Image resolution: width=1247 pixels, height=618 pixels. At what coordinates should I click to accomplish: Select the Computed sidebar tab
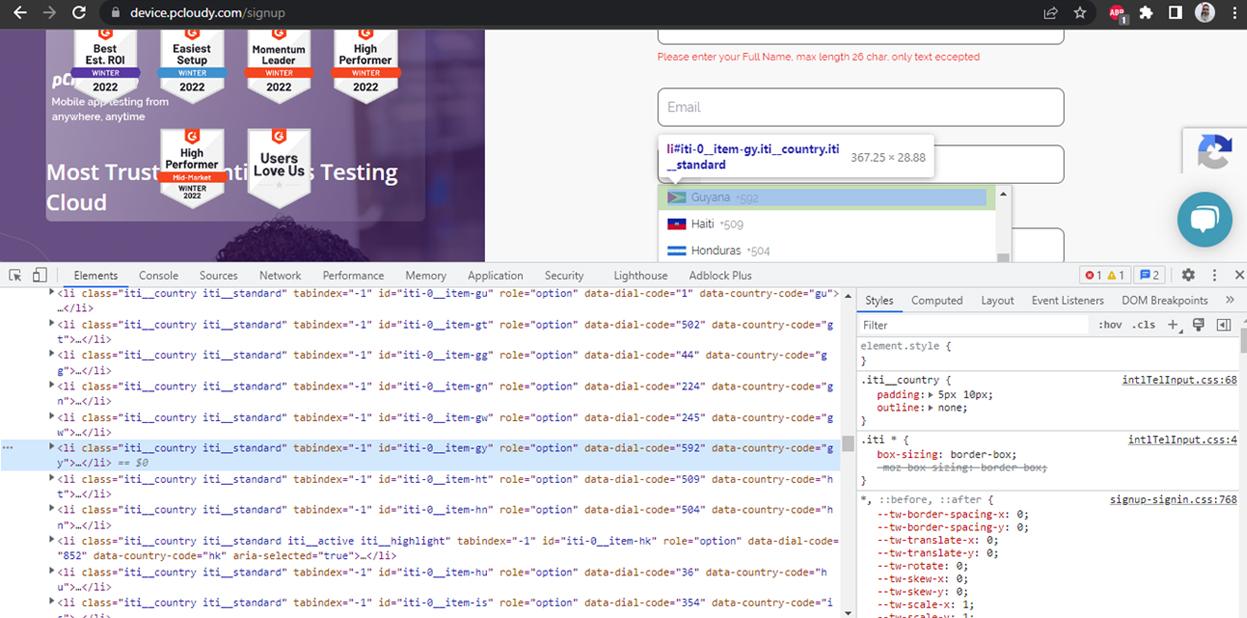[x=937, y=300]
